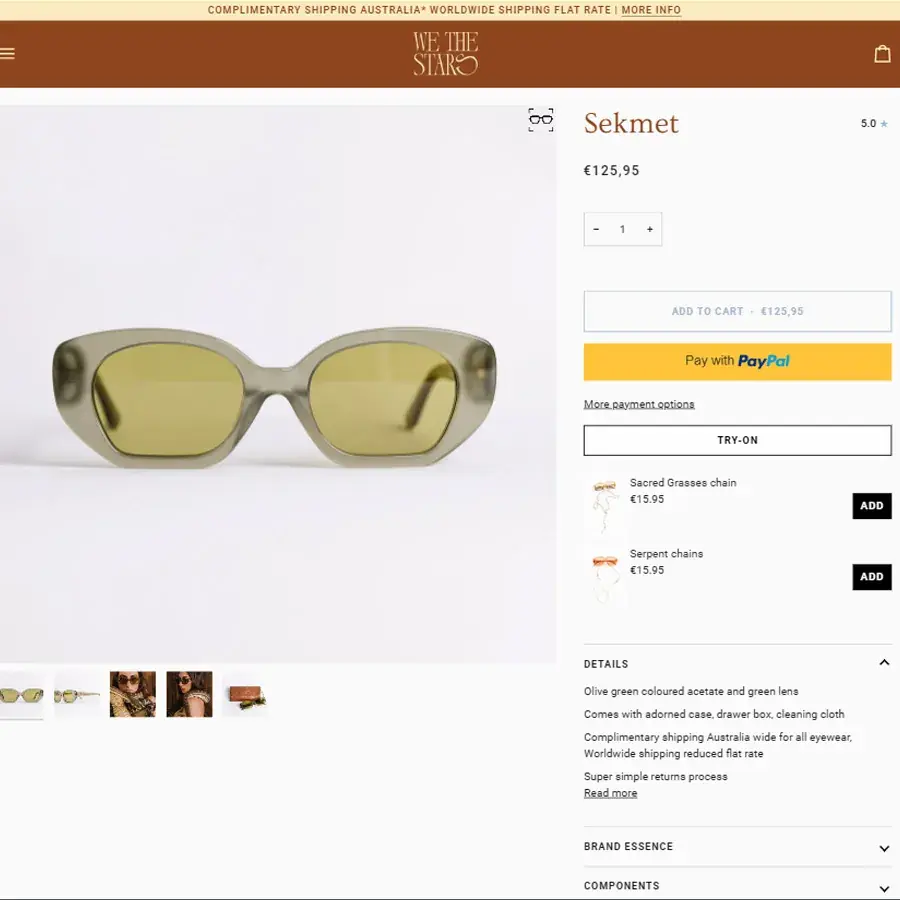Expand the Components section
The image size is (900, 900).
(884, 887)
